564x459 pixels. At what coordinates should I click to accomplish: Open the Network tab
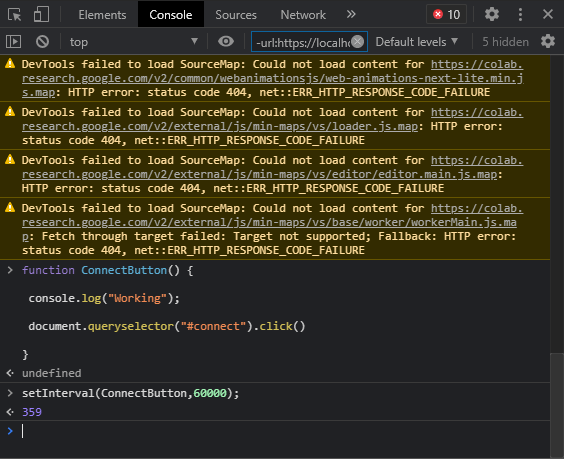pos(303,15)
